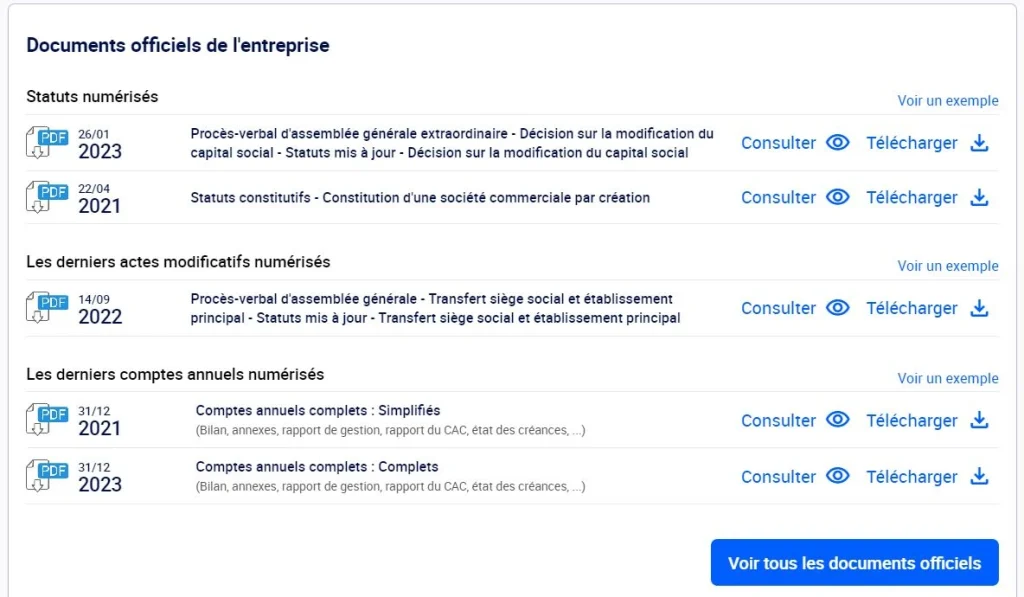Télécharger the procès-verbal d'assemblée générale extraordinaire
This screenshot has width=1024, height=597.
(912, 142)
